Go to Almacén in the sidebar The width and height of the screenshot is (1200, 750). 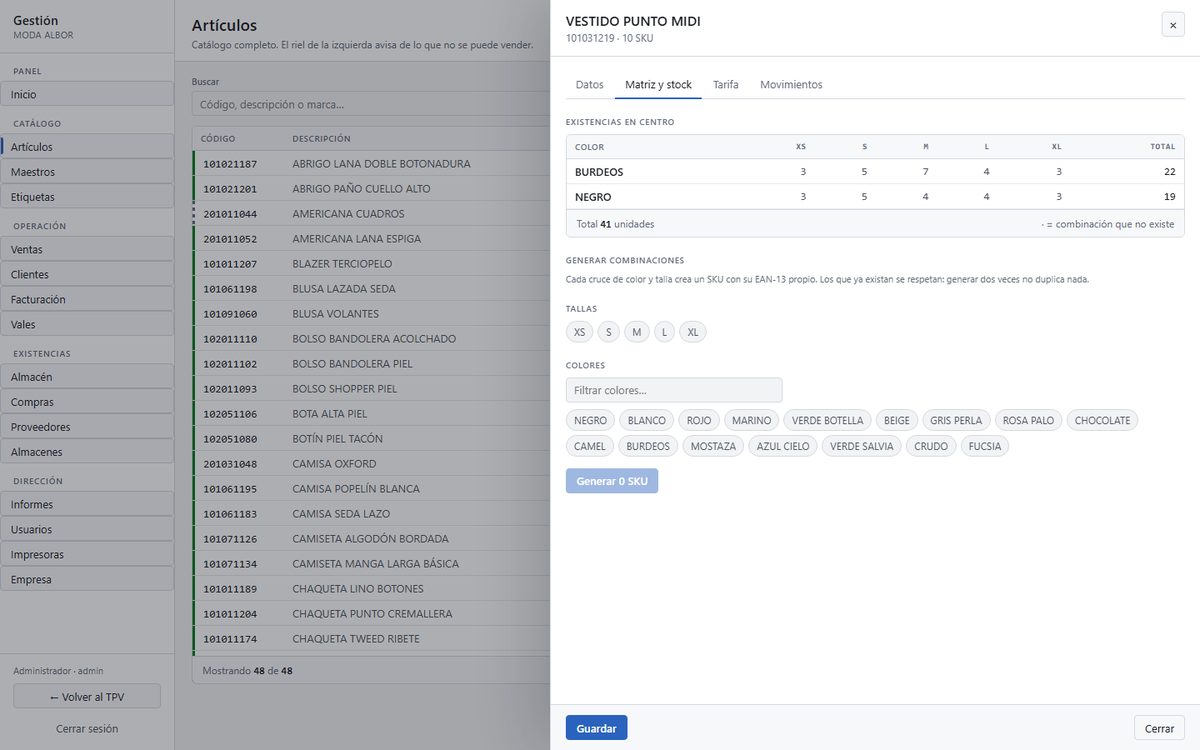click(x=87, y=377)
